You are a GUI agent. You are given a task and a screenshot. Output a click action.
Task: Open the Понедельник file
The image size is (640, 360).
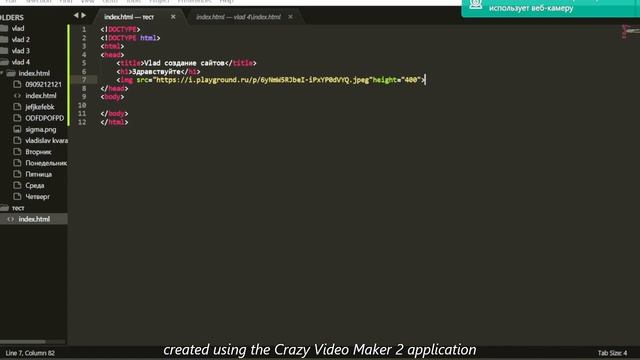(46, 163)
